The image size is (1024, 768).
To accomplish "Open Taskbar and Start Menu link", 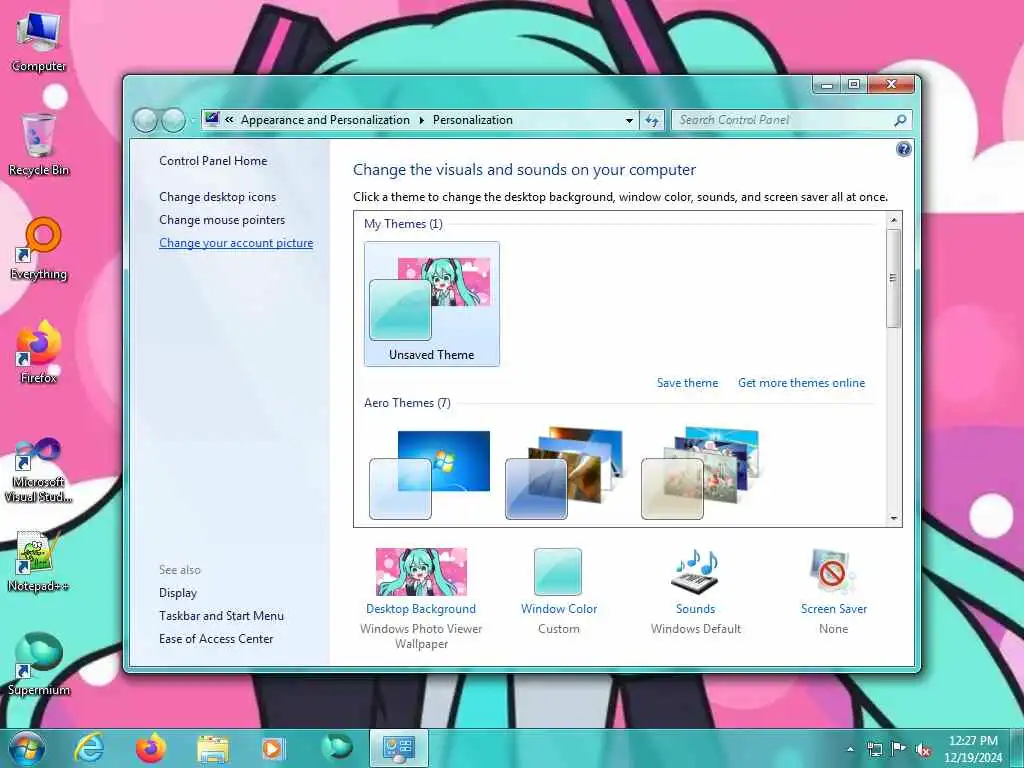I will tap(221, 616).
